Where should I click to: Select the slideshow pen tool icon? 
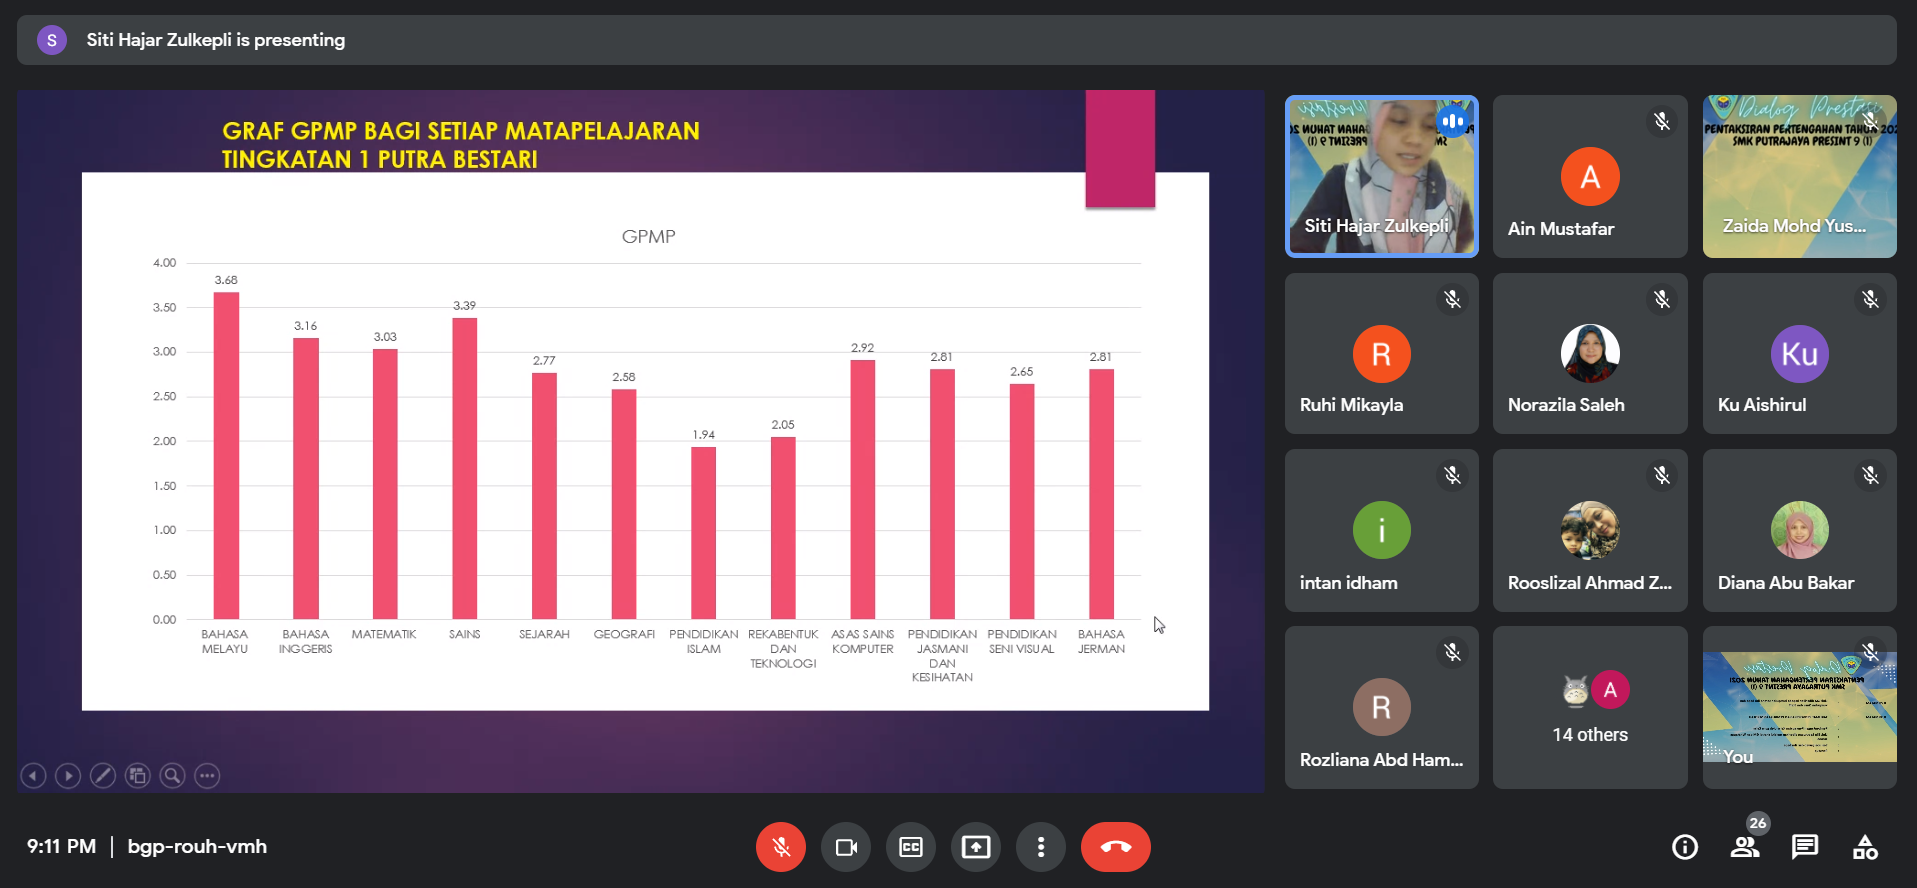(x=103, y=776)
